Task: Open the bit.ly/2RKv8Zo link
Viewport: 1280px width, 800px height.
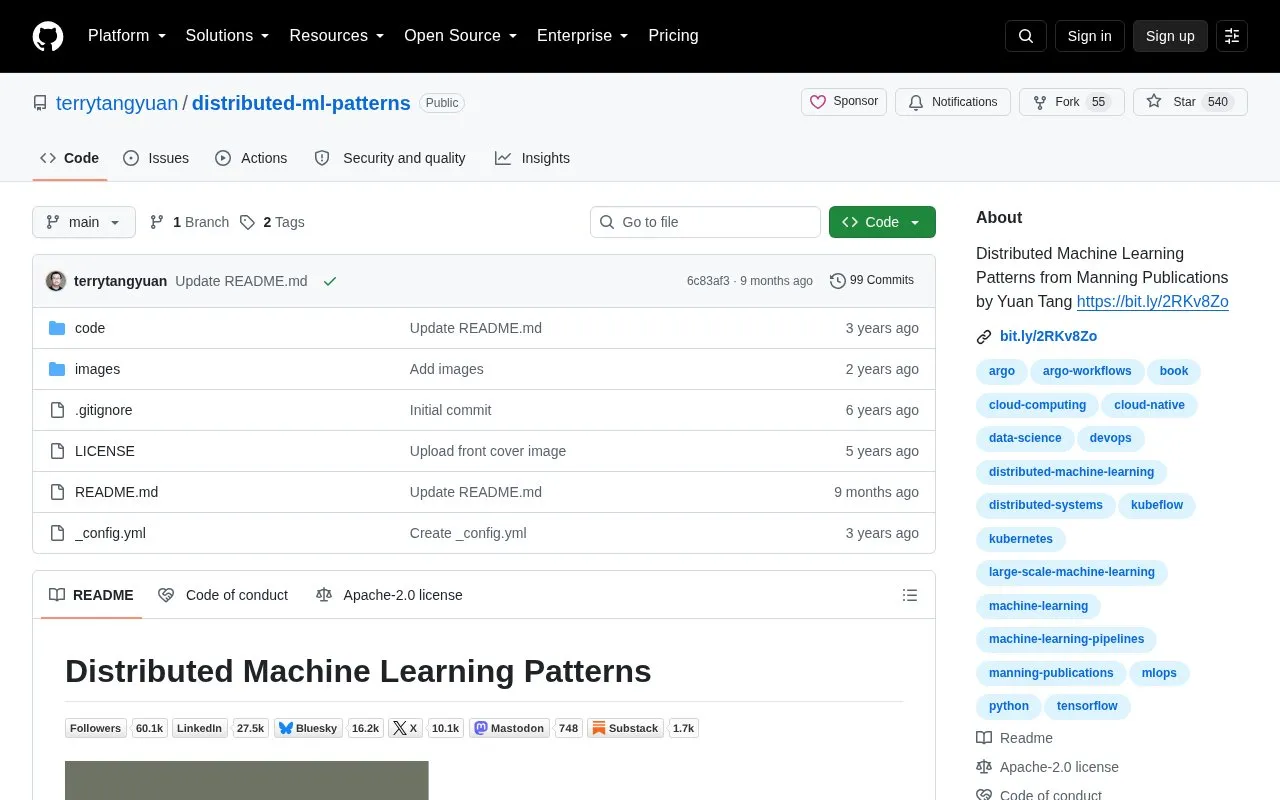Action: pos(1048,336)
